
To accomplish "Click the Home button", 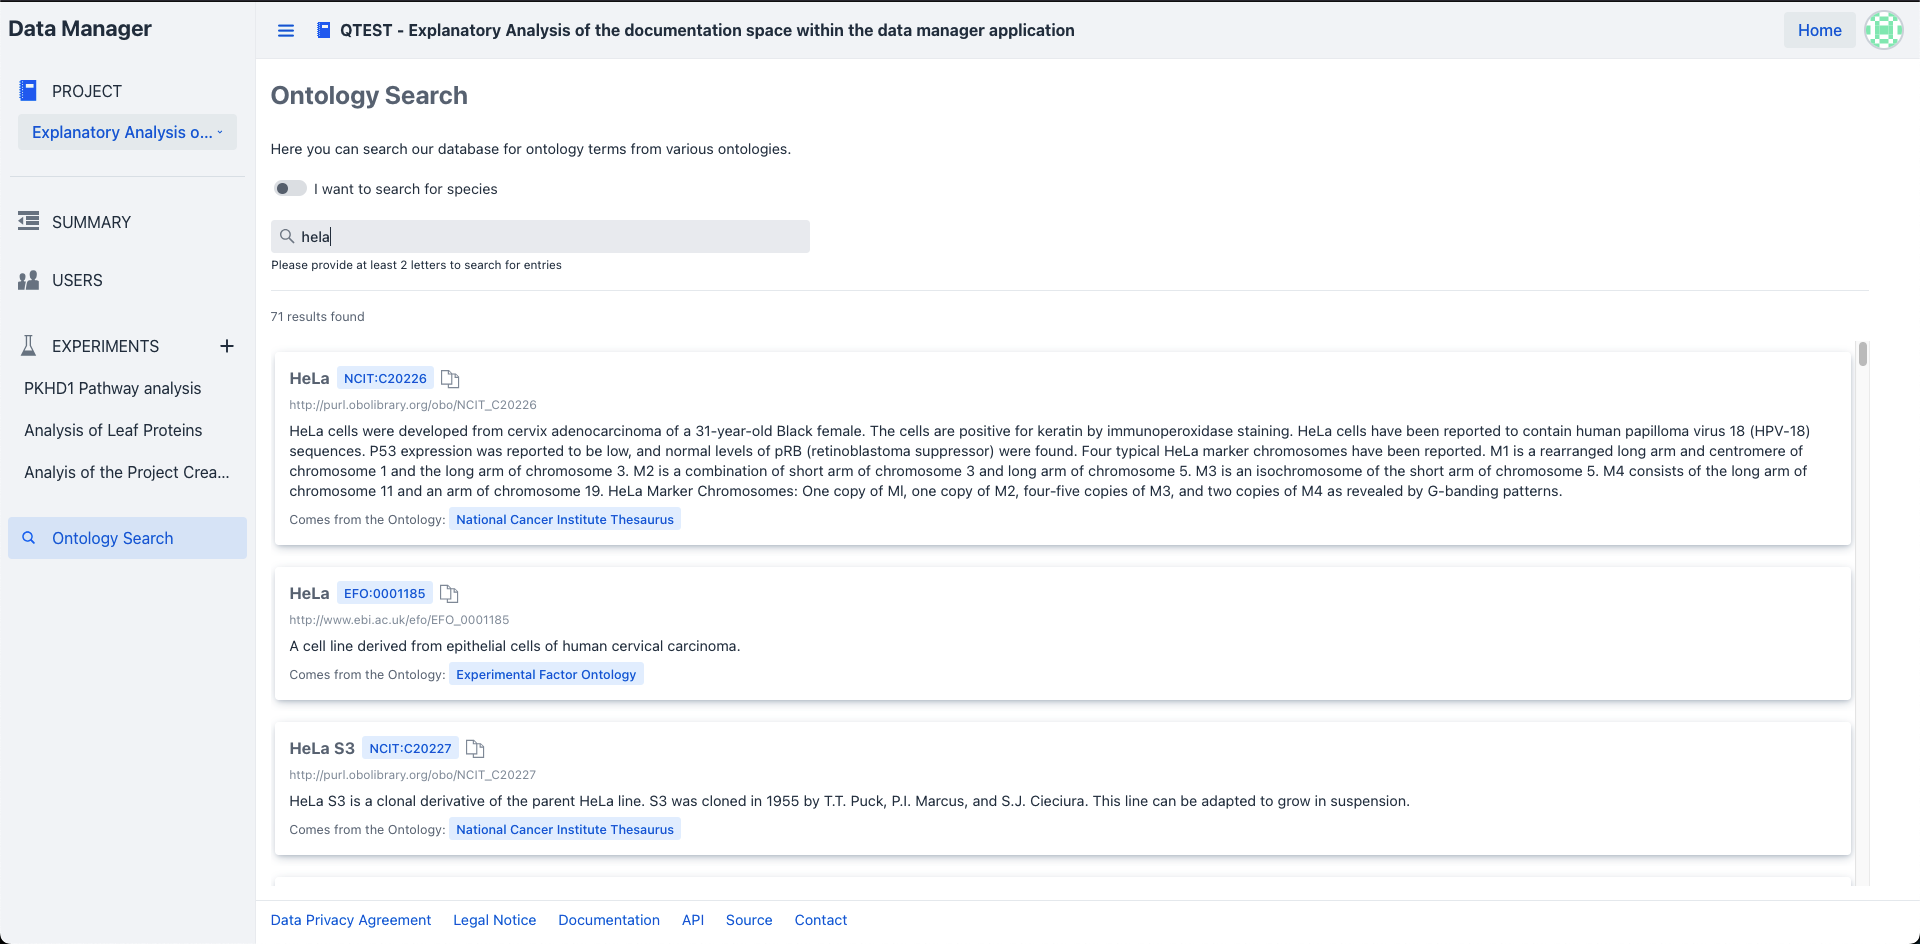I will (1819, 30).
